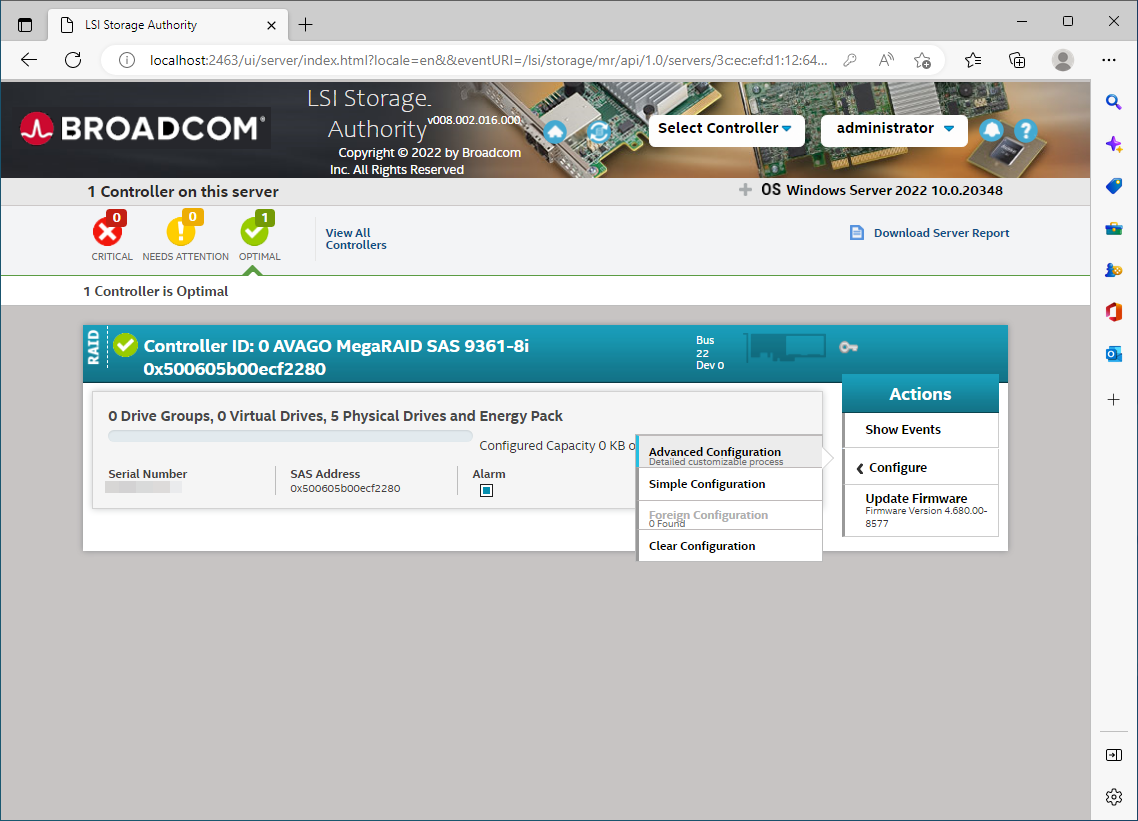Choose Simple Configuration
This screenshot has height=821, width=1138.
pos(729,484)
